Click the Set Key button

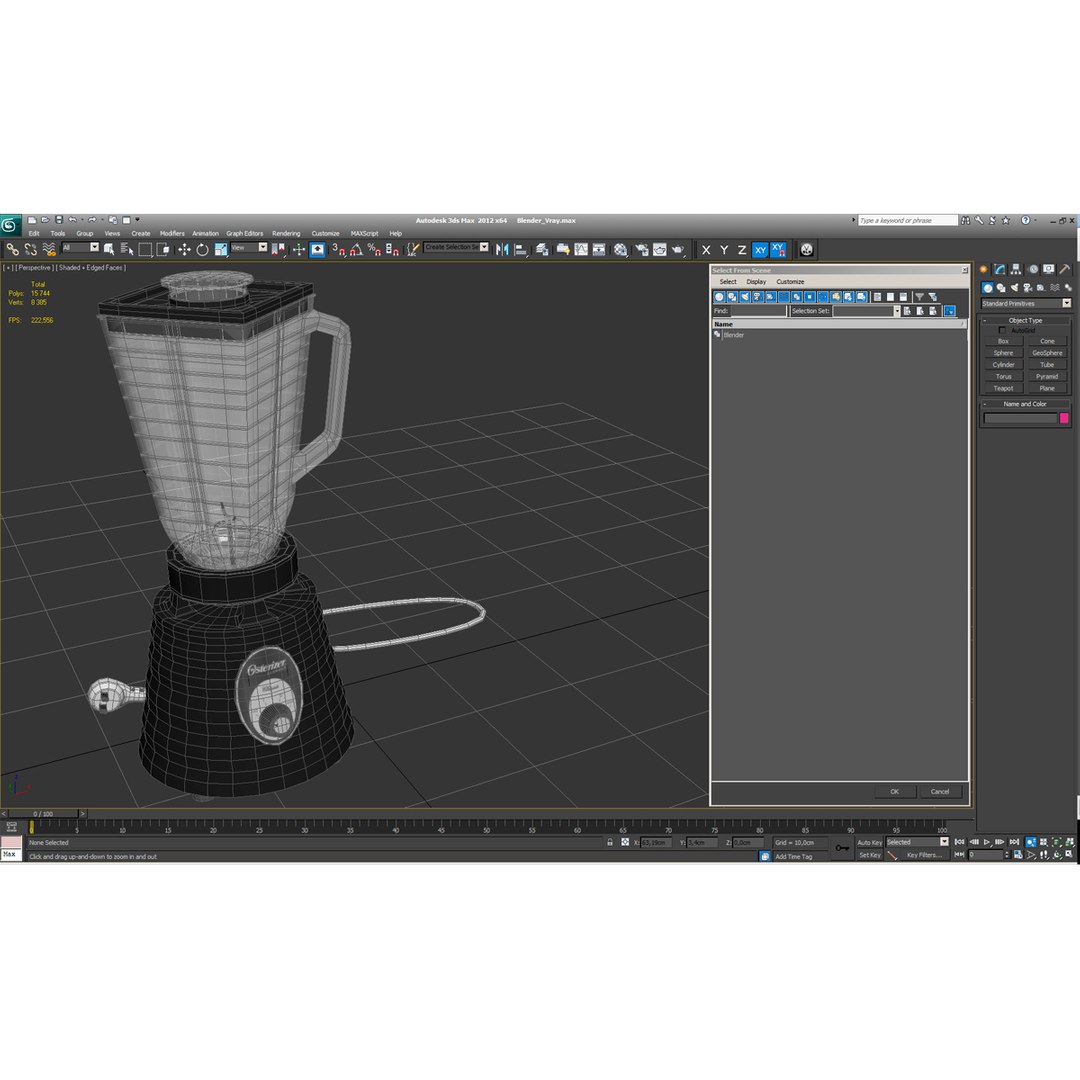tap(870, 855)
